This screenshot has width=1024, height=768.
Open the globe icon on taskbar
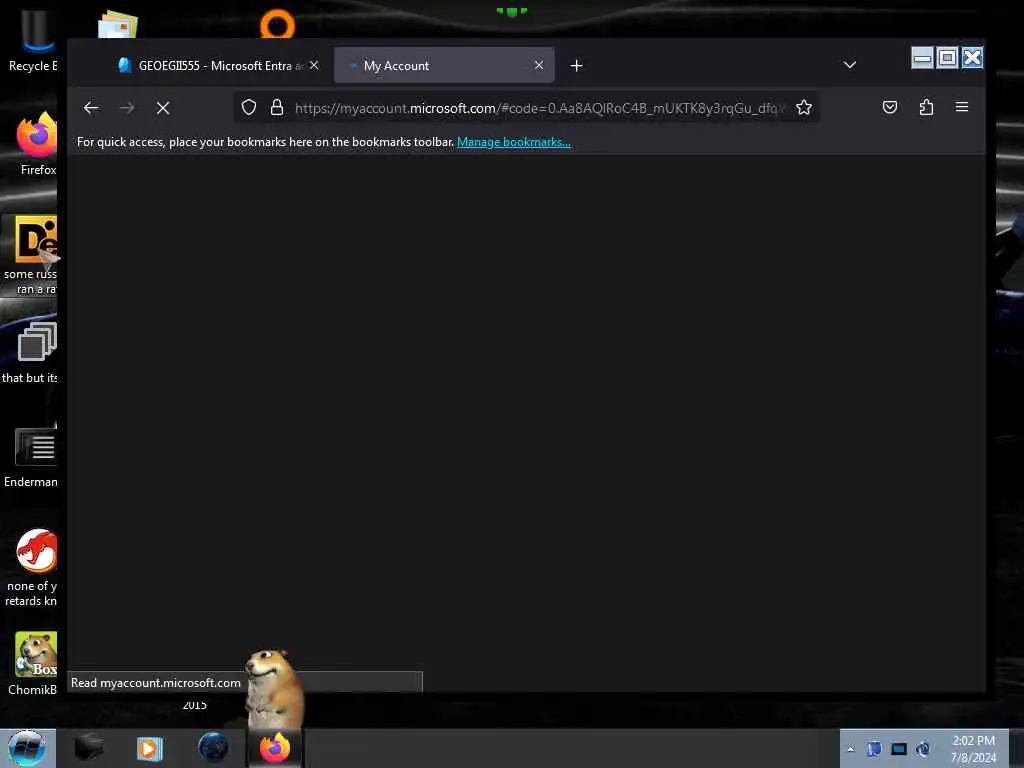click(213, 748)
